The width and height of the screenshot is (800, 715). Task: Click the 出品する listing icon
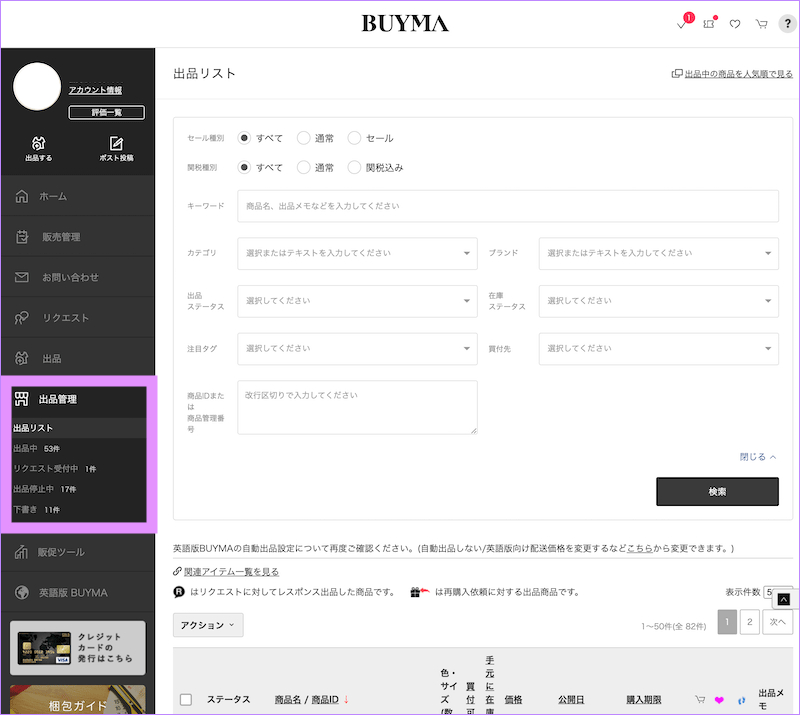pos(38,148)
